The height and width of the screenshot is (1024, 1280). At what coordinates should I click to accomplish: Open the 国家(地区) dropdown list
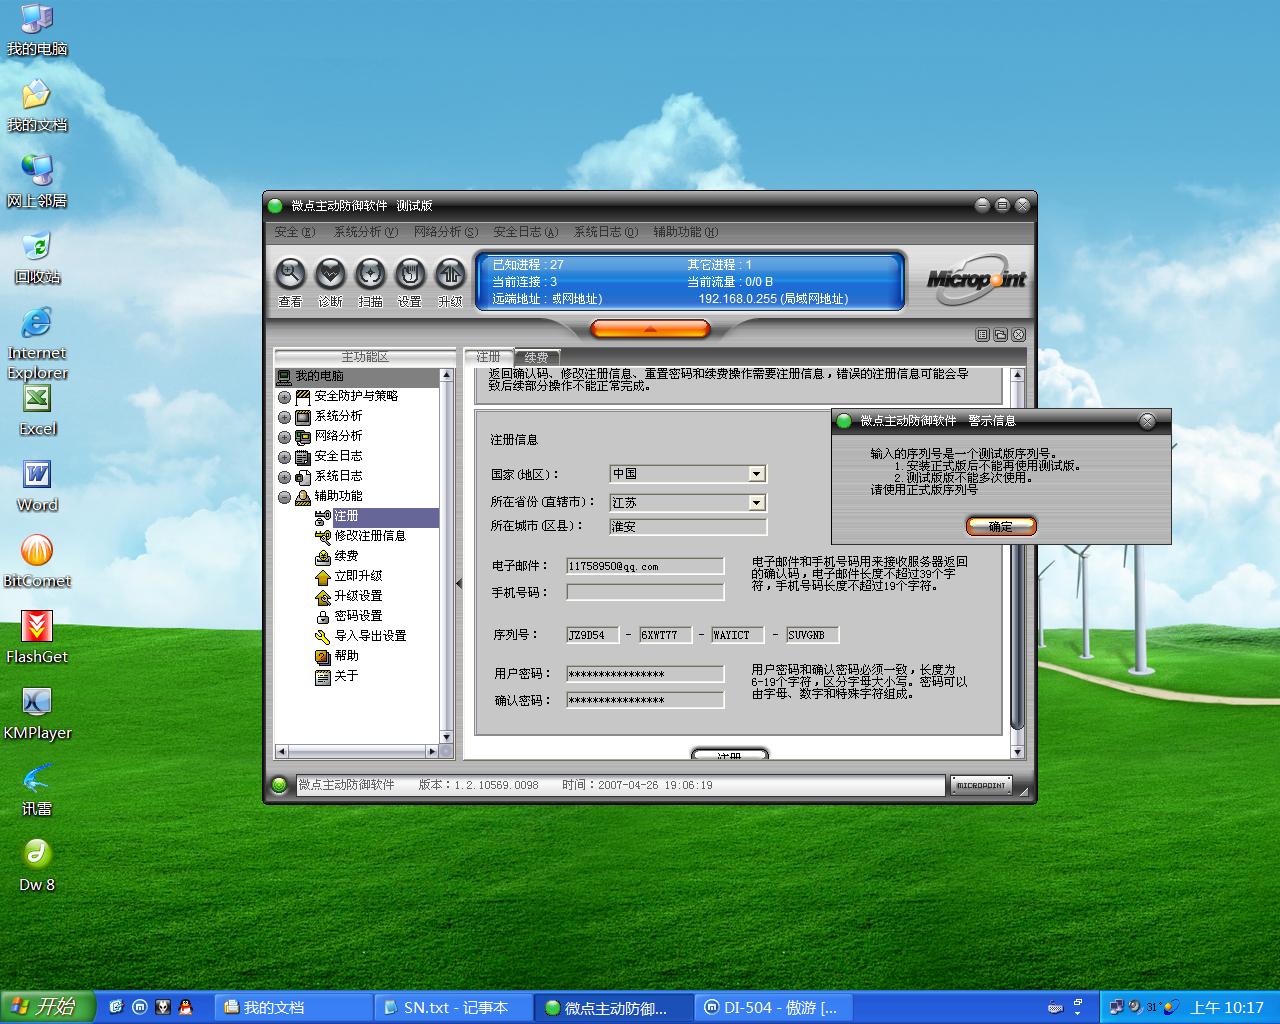tap(757, 474)
